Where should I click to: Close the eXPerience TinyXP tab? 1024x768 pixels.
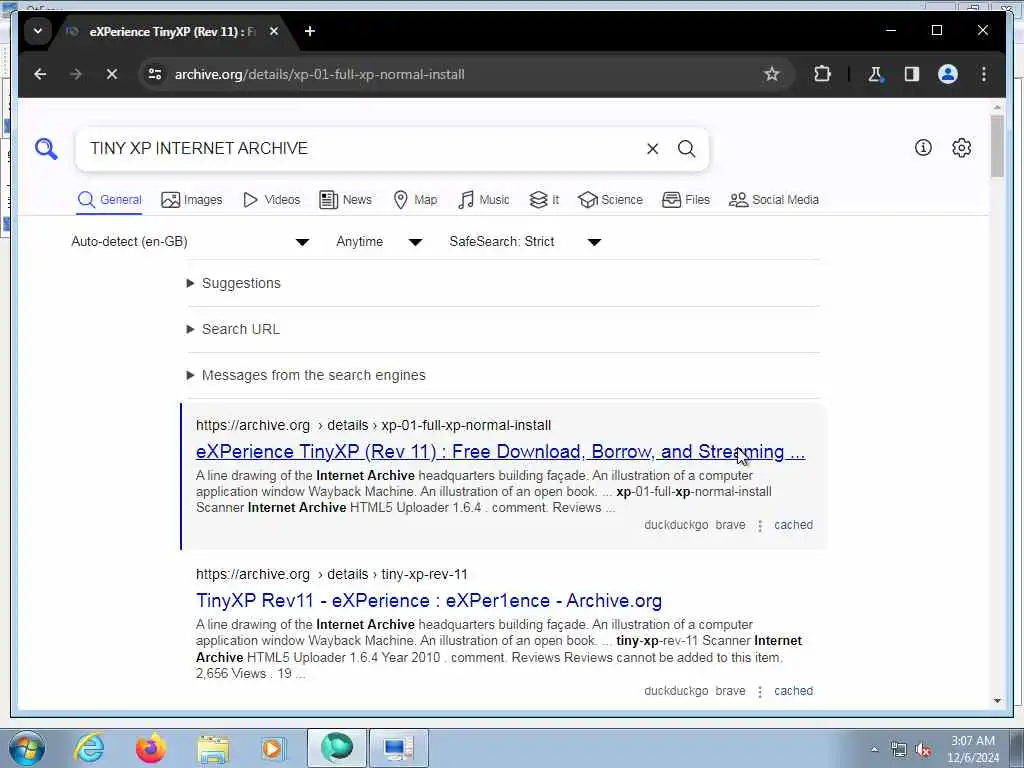(274, 31)
